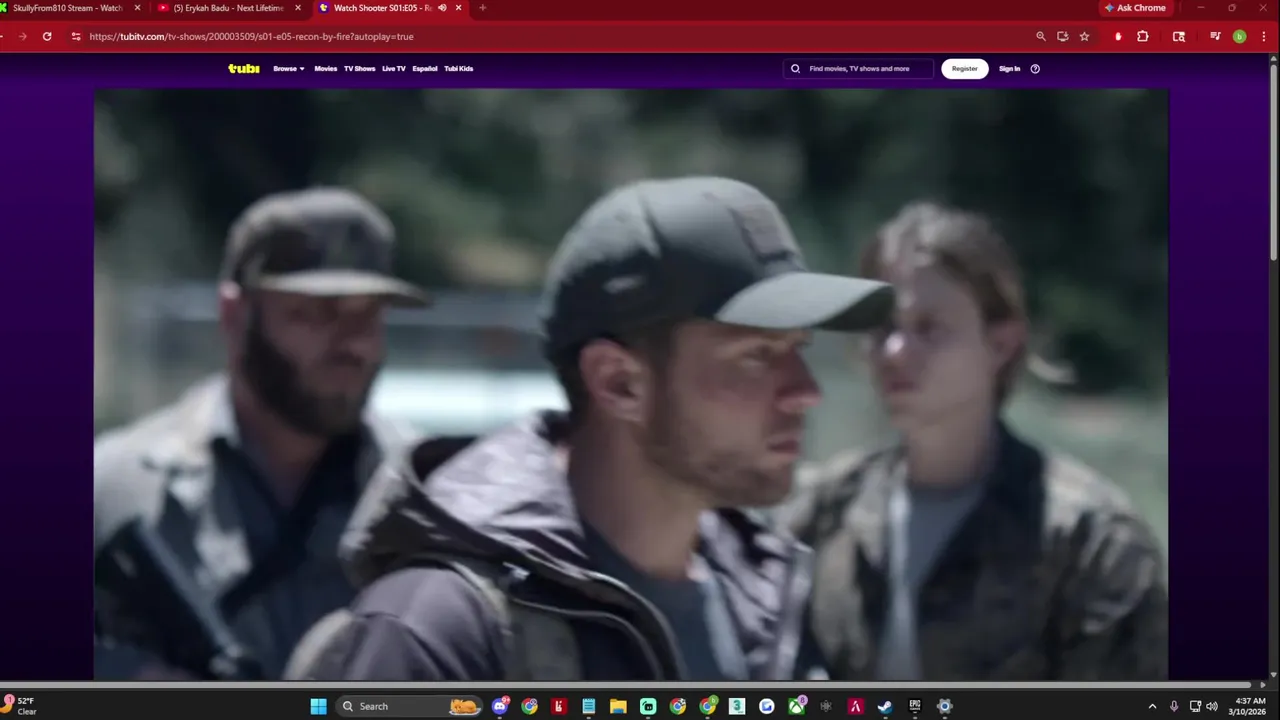Open the Movies section
Viewport: 1280px width, 720px height.
(326, 69)
